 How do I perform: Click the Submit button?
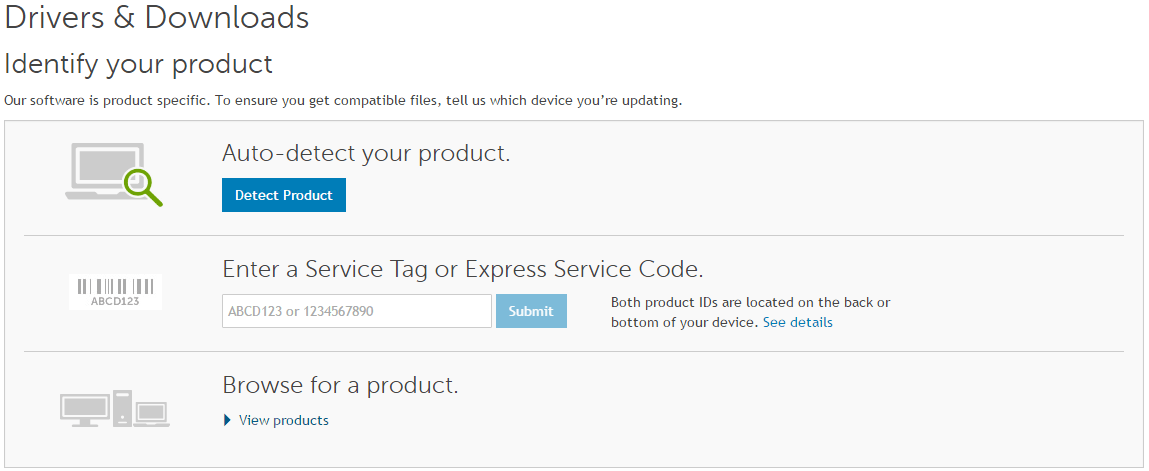tap(531, 311)
